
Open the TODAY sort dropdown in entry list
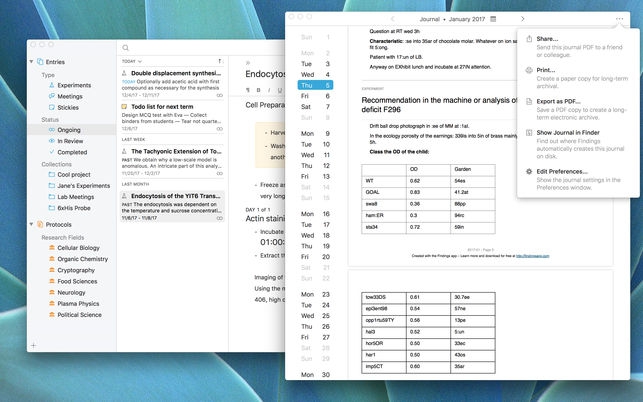(132, 61)
